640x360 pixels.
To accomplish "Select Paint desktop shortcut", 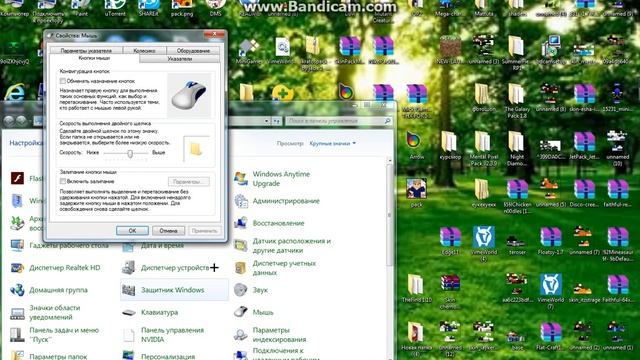I will click(82, 8).
